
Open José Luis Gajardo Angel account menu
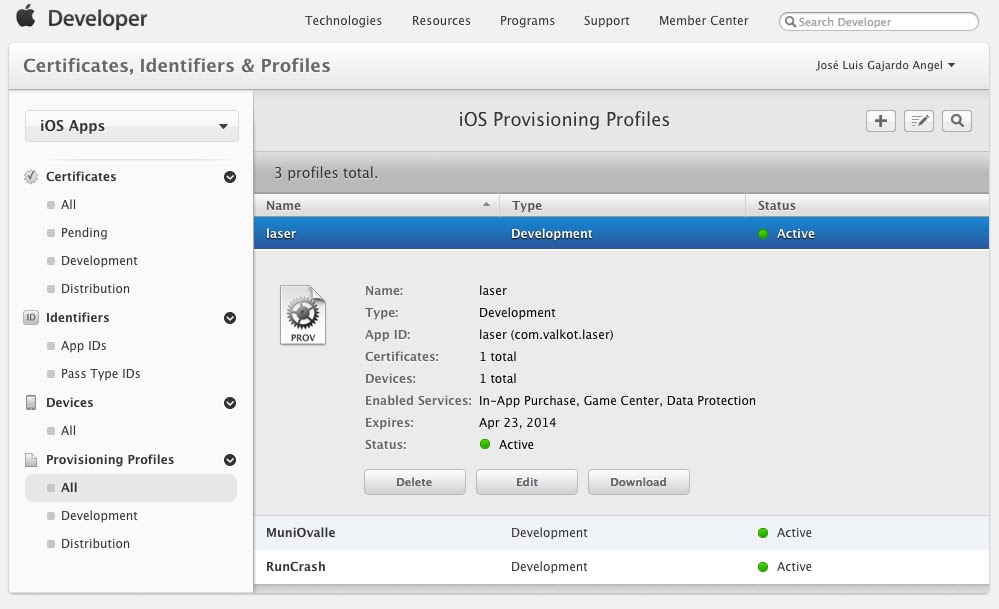885,65
